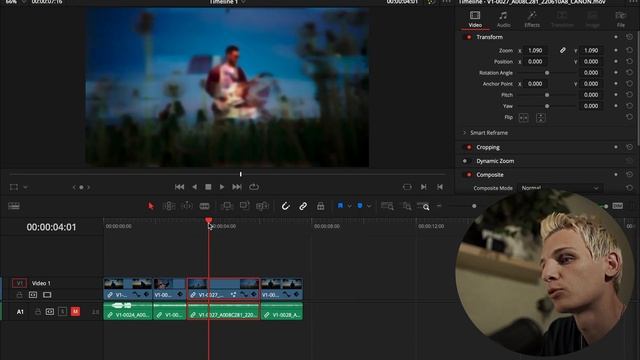Go to next edit point icon
This screenshot has height=360, width=640.
[423, 187]
